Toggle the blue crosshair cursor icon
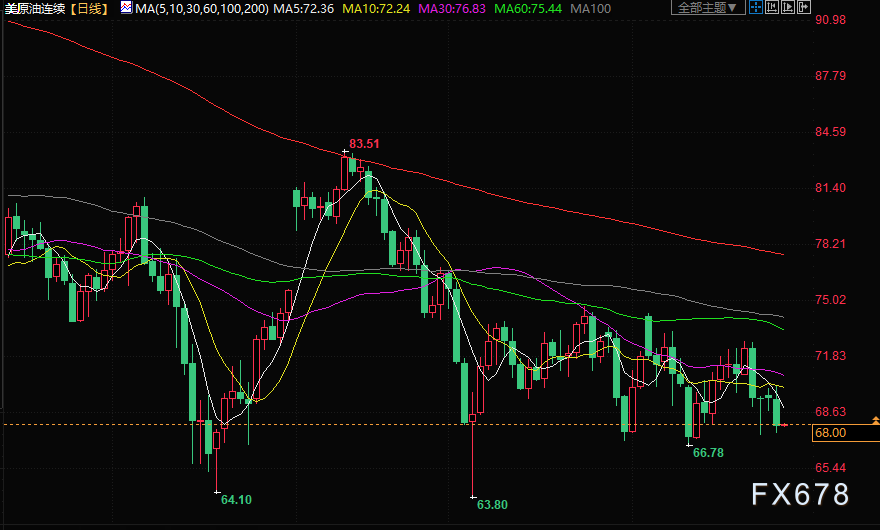880x530 pixels. (756, 7)
